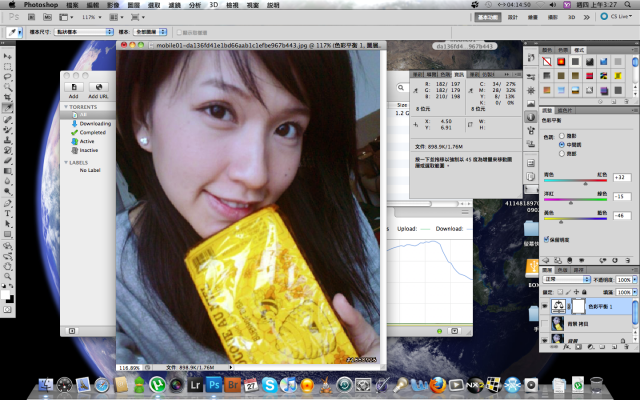Select the Rectangle shape tool
Image resolution: width=640 pixels, height=400 pixels.
pyautogui.click(x=8, y=234)
